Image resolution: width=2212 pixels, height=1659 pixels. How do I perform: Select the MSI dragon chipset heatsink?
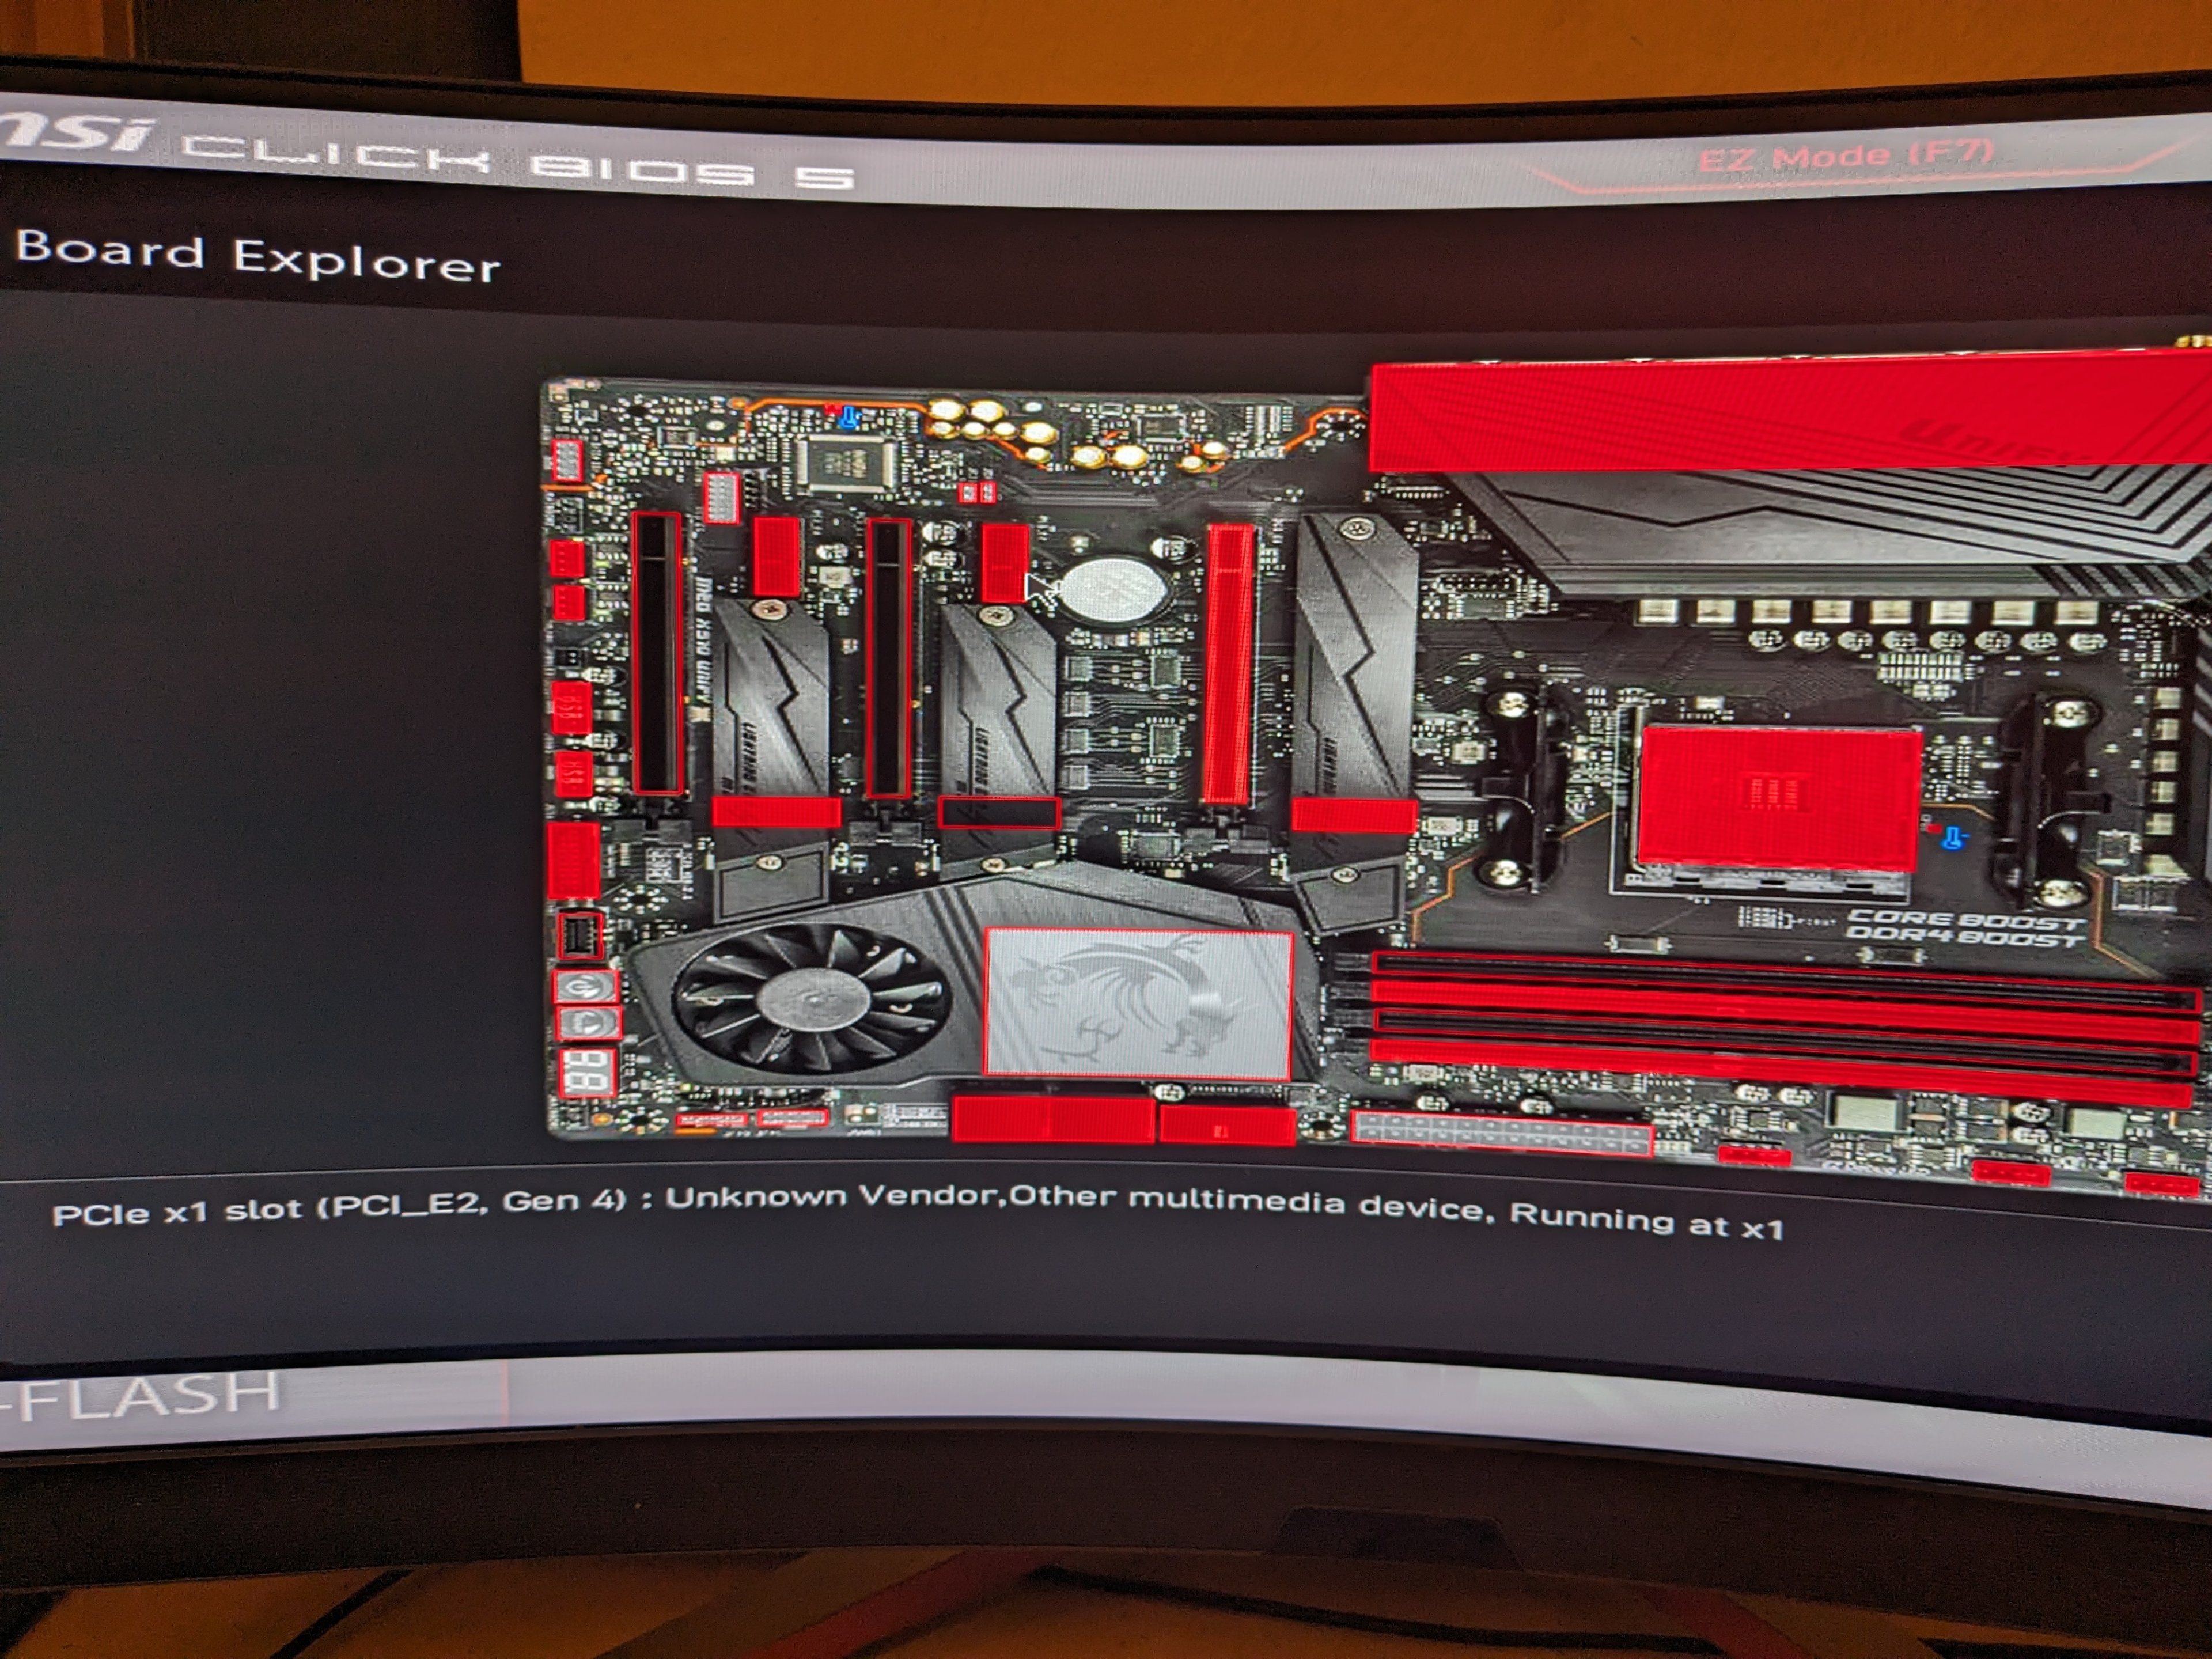pyautogui.click(x=1138, y=1003)
